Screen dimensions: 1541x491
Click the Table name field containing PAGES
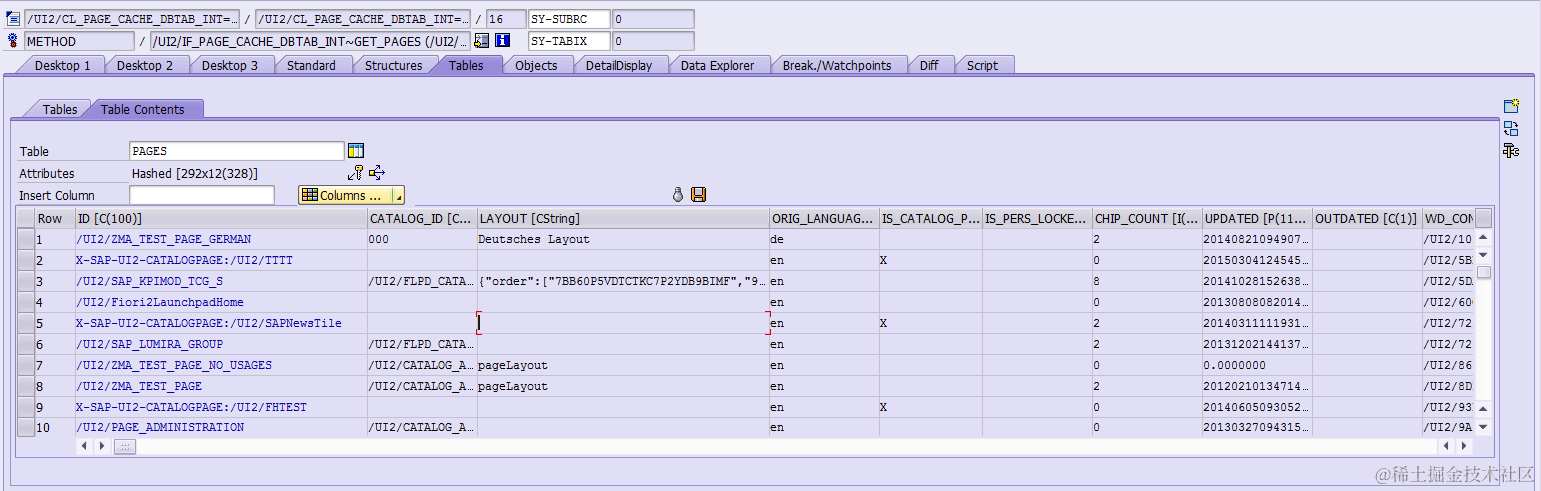click(x=237, y=151)
